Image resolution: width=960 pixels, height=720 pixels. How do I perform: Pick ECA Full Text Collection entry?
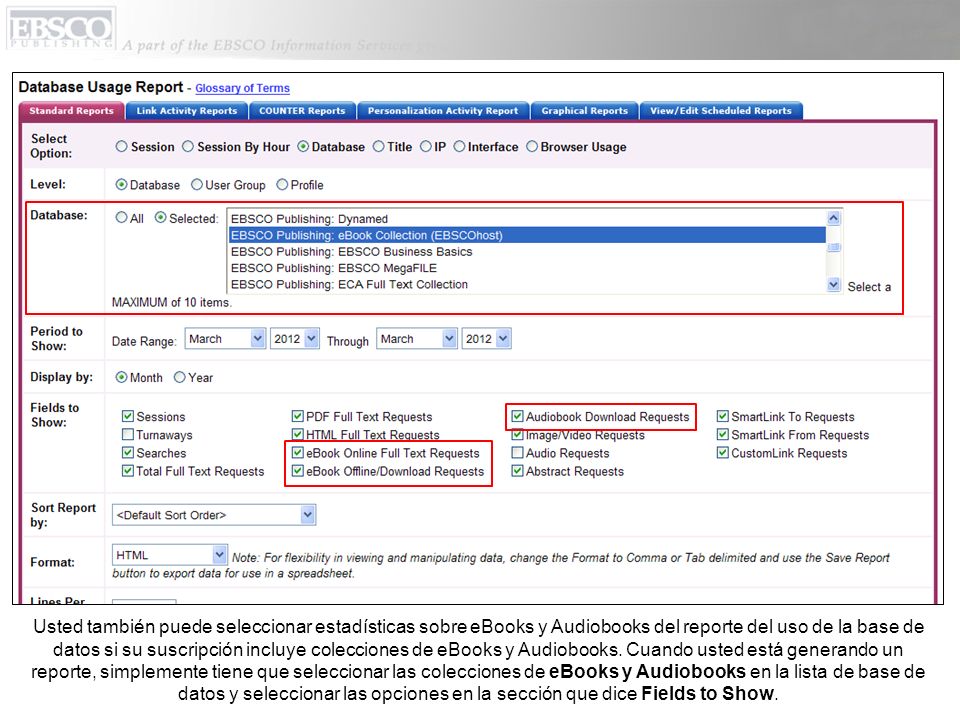[x=527, y=285]
